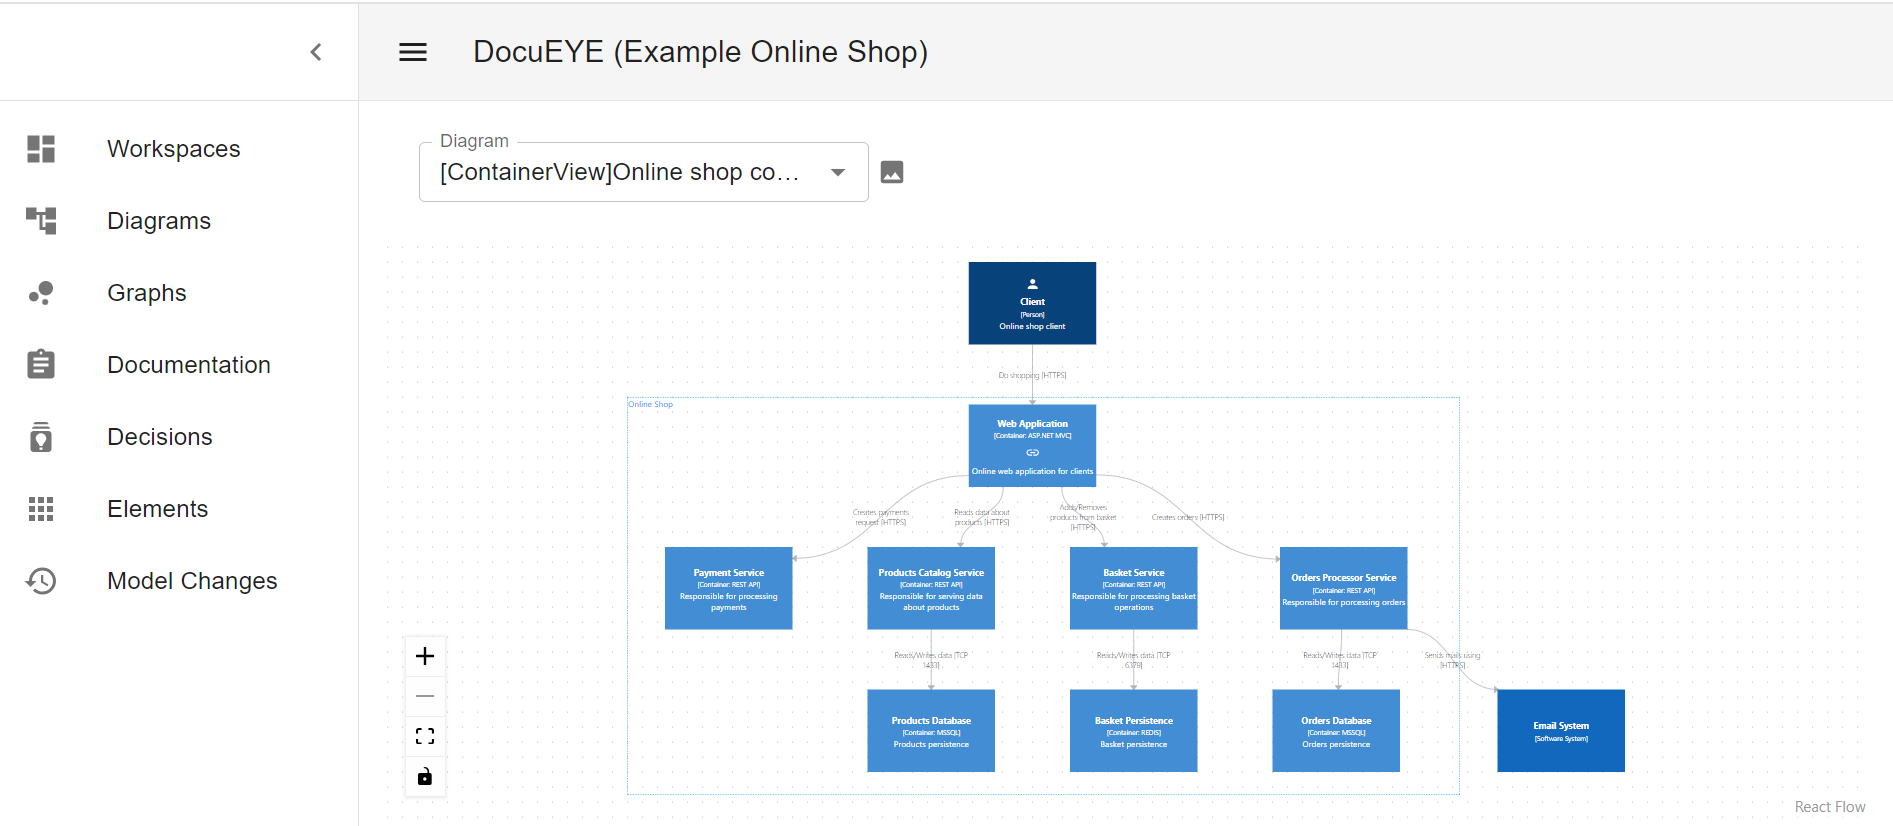Open the Workspaces section

[173, 149]
